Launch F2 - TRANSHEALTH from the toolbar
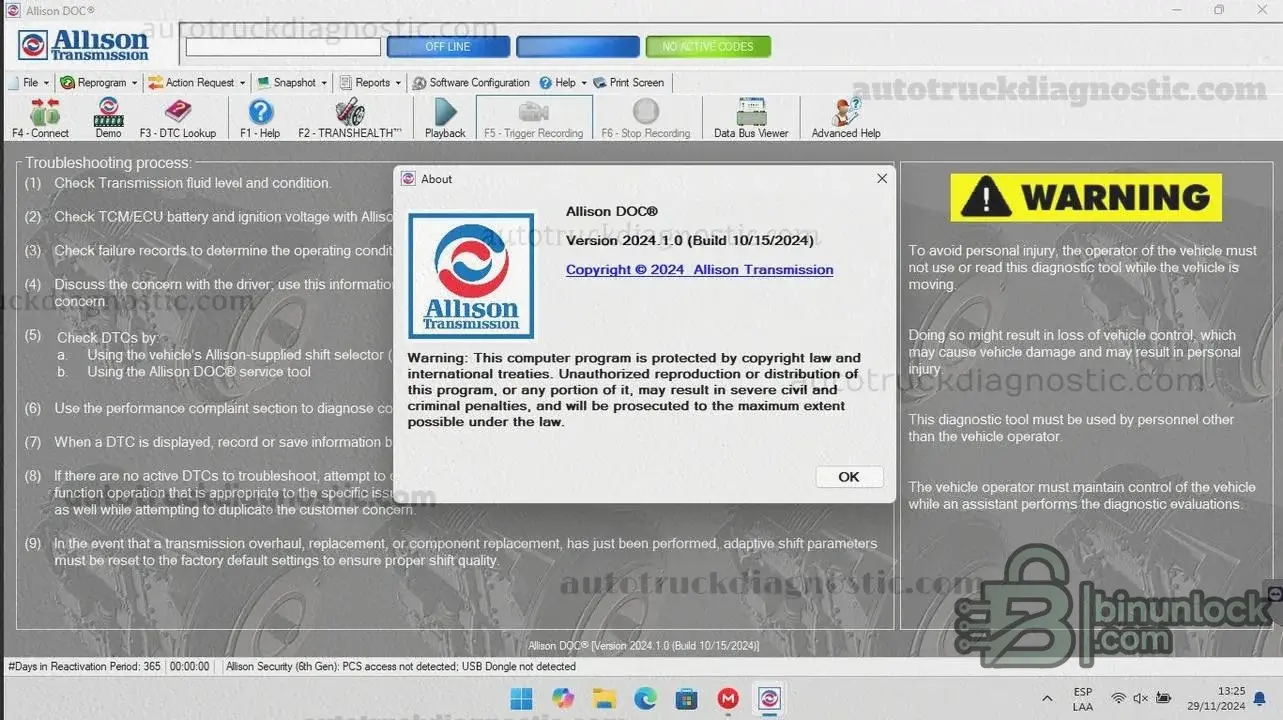The image size is (1283, 720). pos(350,118)
